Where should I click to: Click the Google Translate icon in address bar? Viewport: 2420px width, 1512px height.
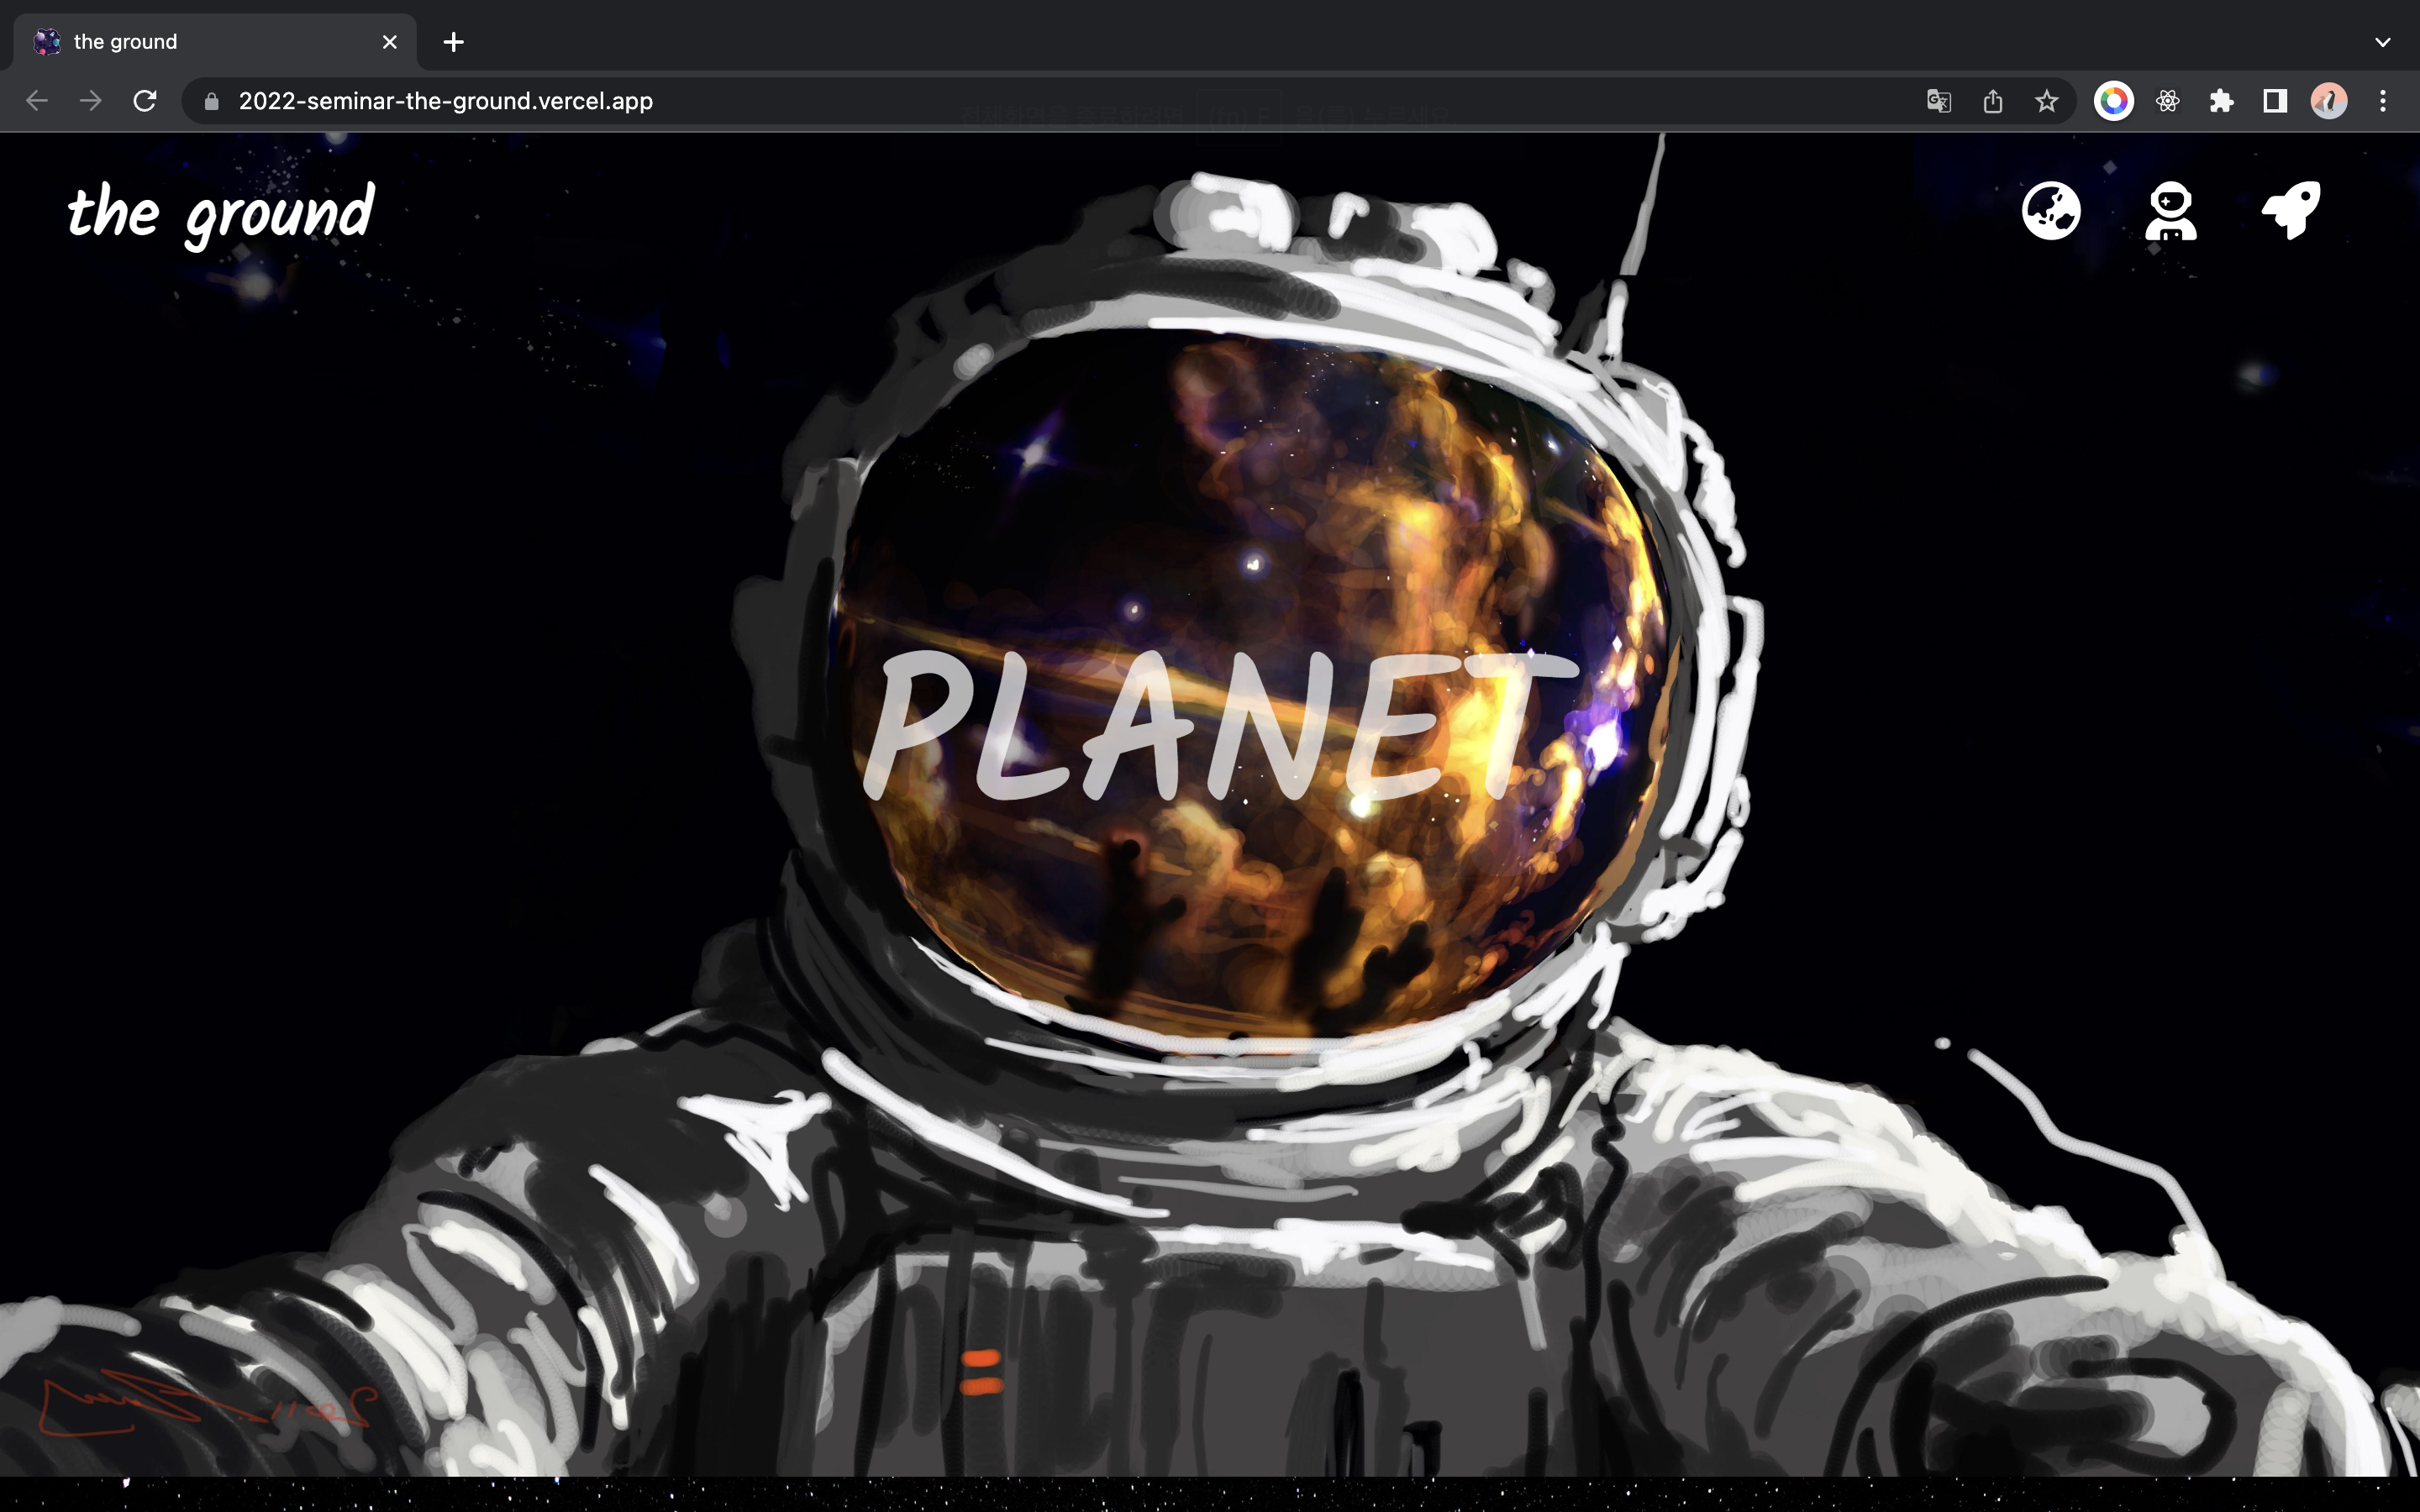(x=1938, y=101)
